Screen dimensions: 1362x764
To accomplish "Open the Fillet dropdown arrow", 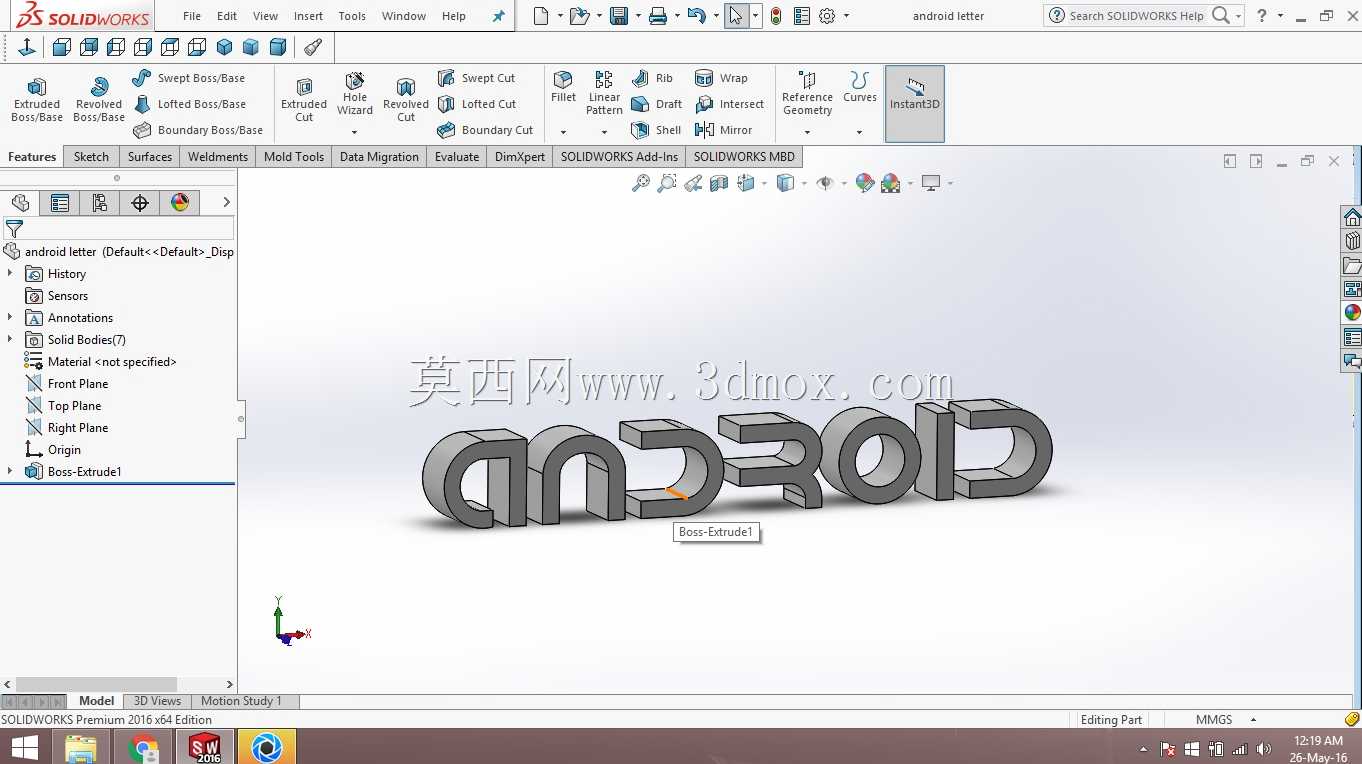I will [x=563, y=132].
